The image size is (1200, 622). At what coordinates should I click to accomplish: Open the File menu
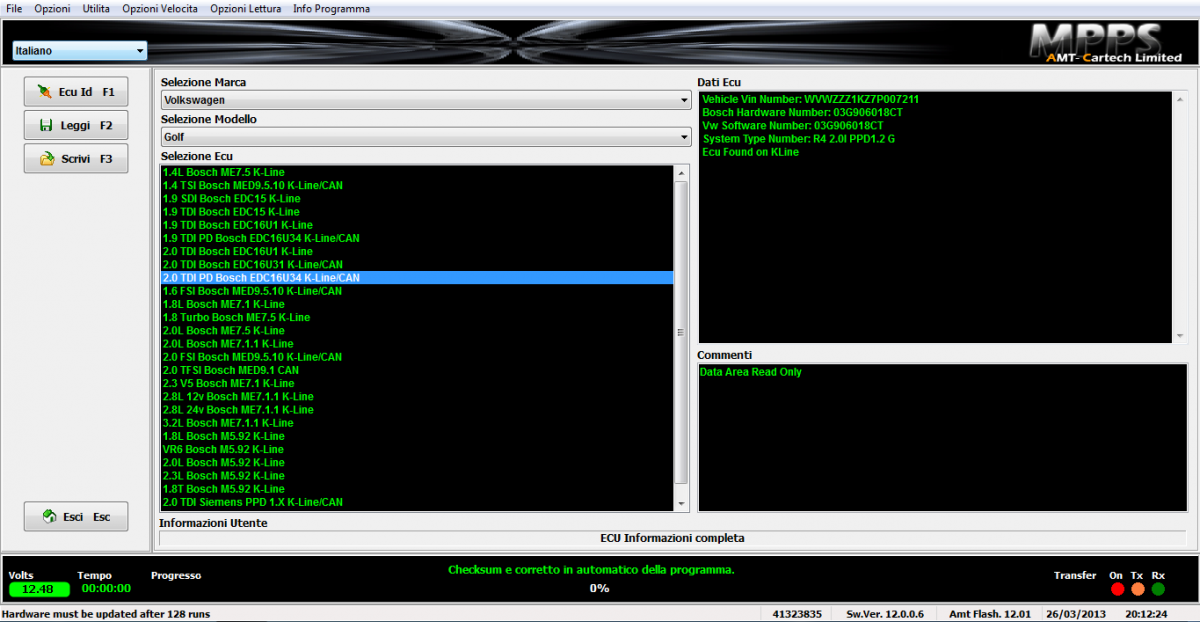point(14,9)
